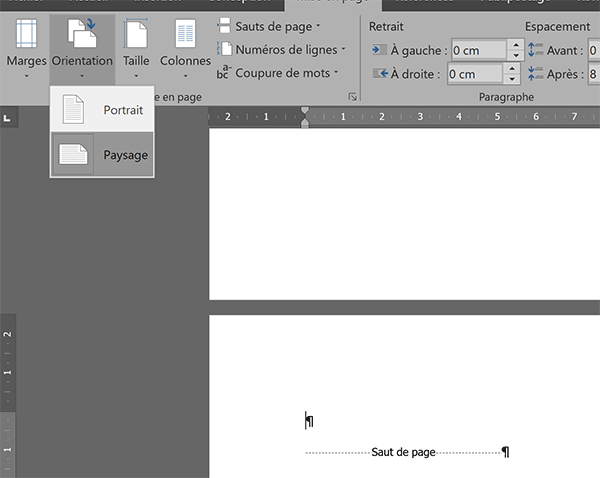
Task: Click the vertical ruler
Action: (x=7, y=396)
